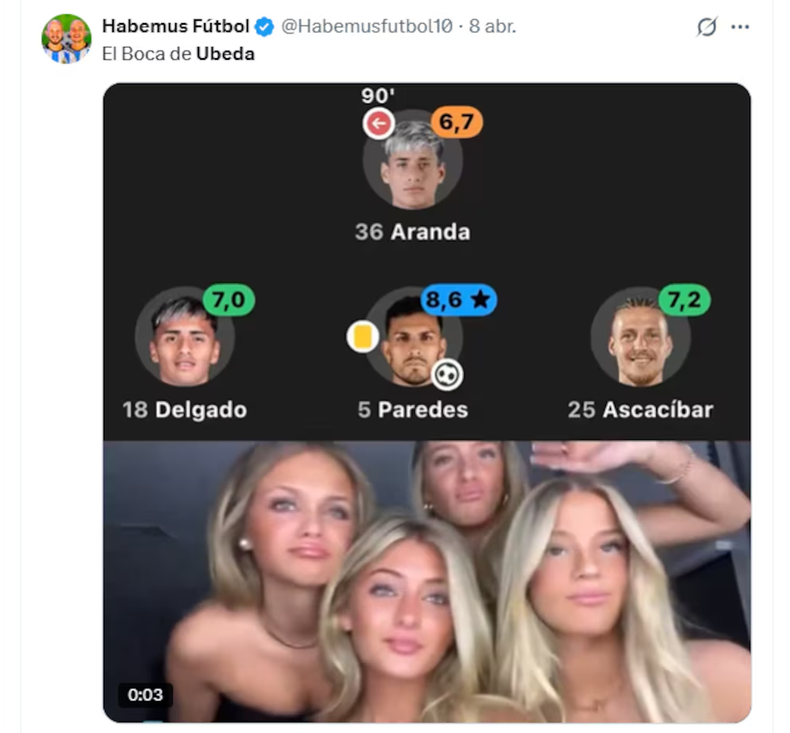Open the Grok explain icon
This screenshot has width=790, height=733.
pyautogui.click(x=707, y=27)
